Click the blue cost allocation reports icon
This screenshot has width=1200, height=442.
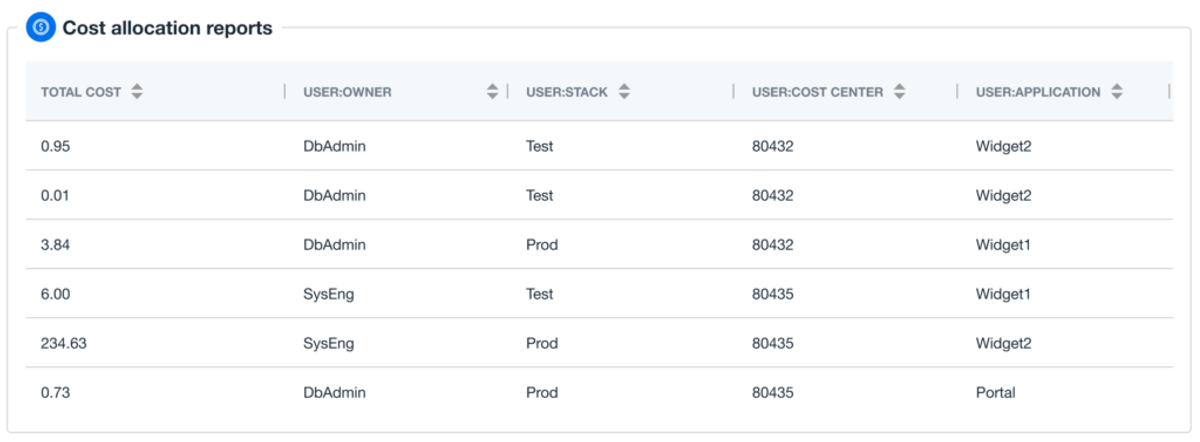tap(41, 28)
